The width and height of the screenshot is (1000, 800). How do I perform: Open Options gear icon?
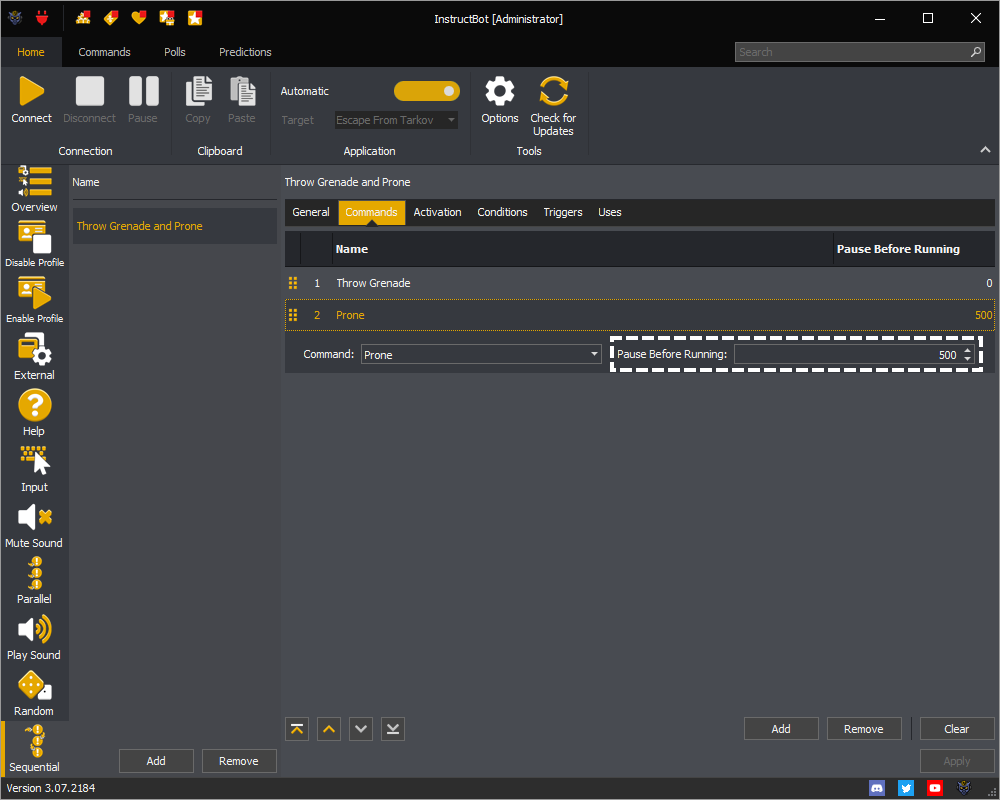pos(499,91)
